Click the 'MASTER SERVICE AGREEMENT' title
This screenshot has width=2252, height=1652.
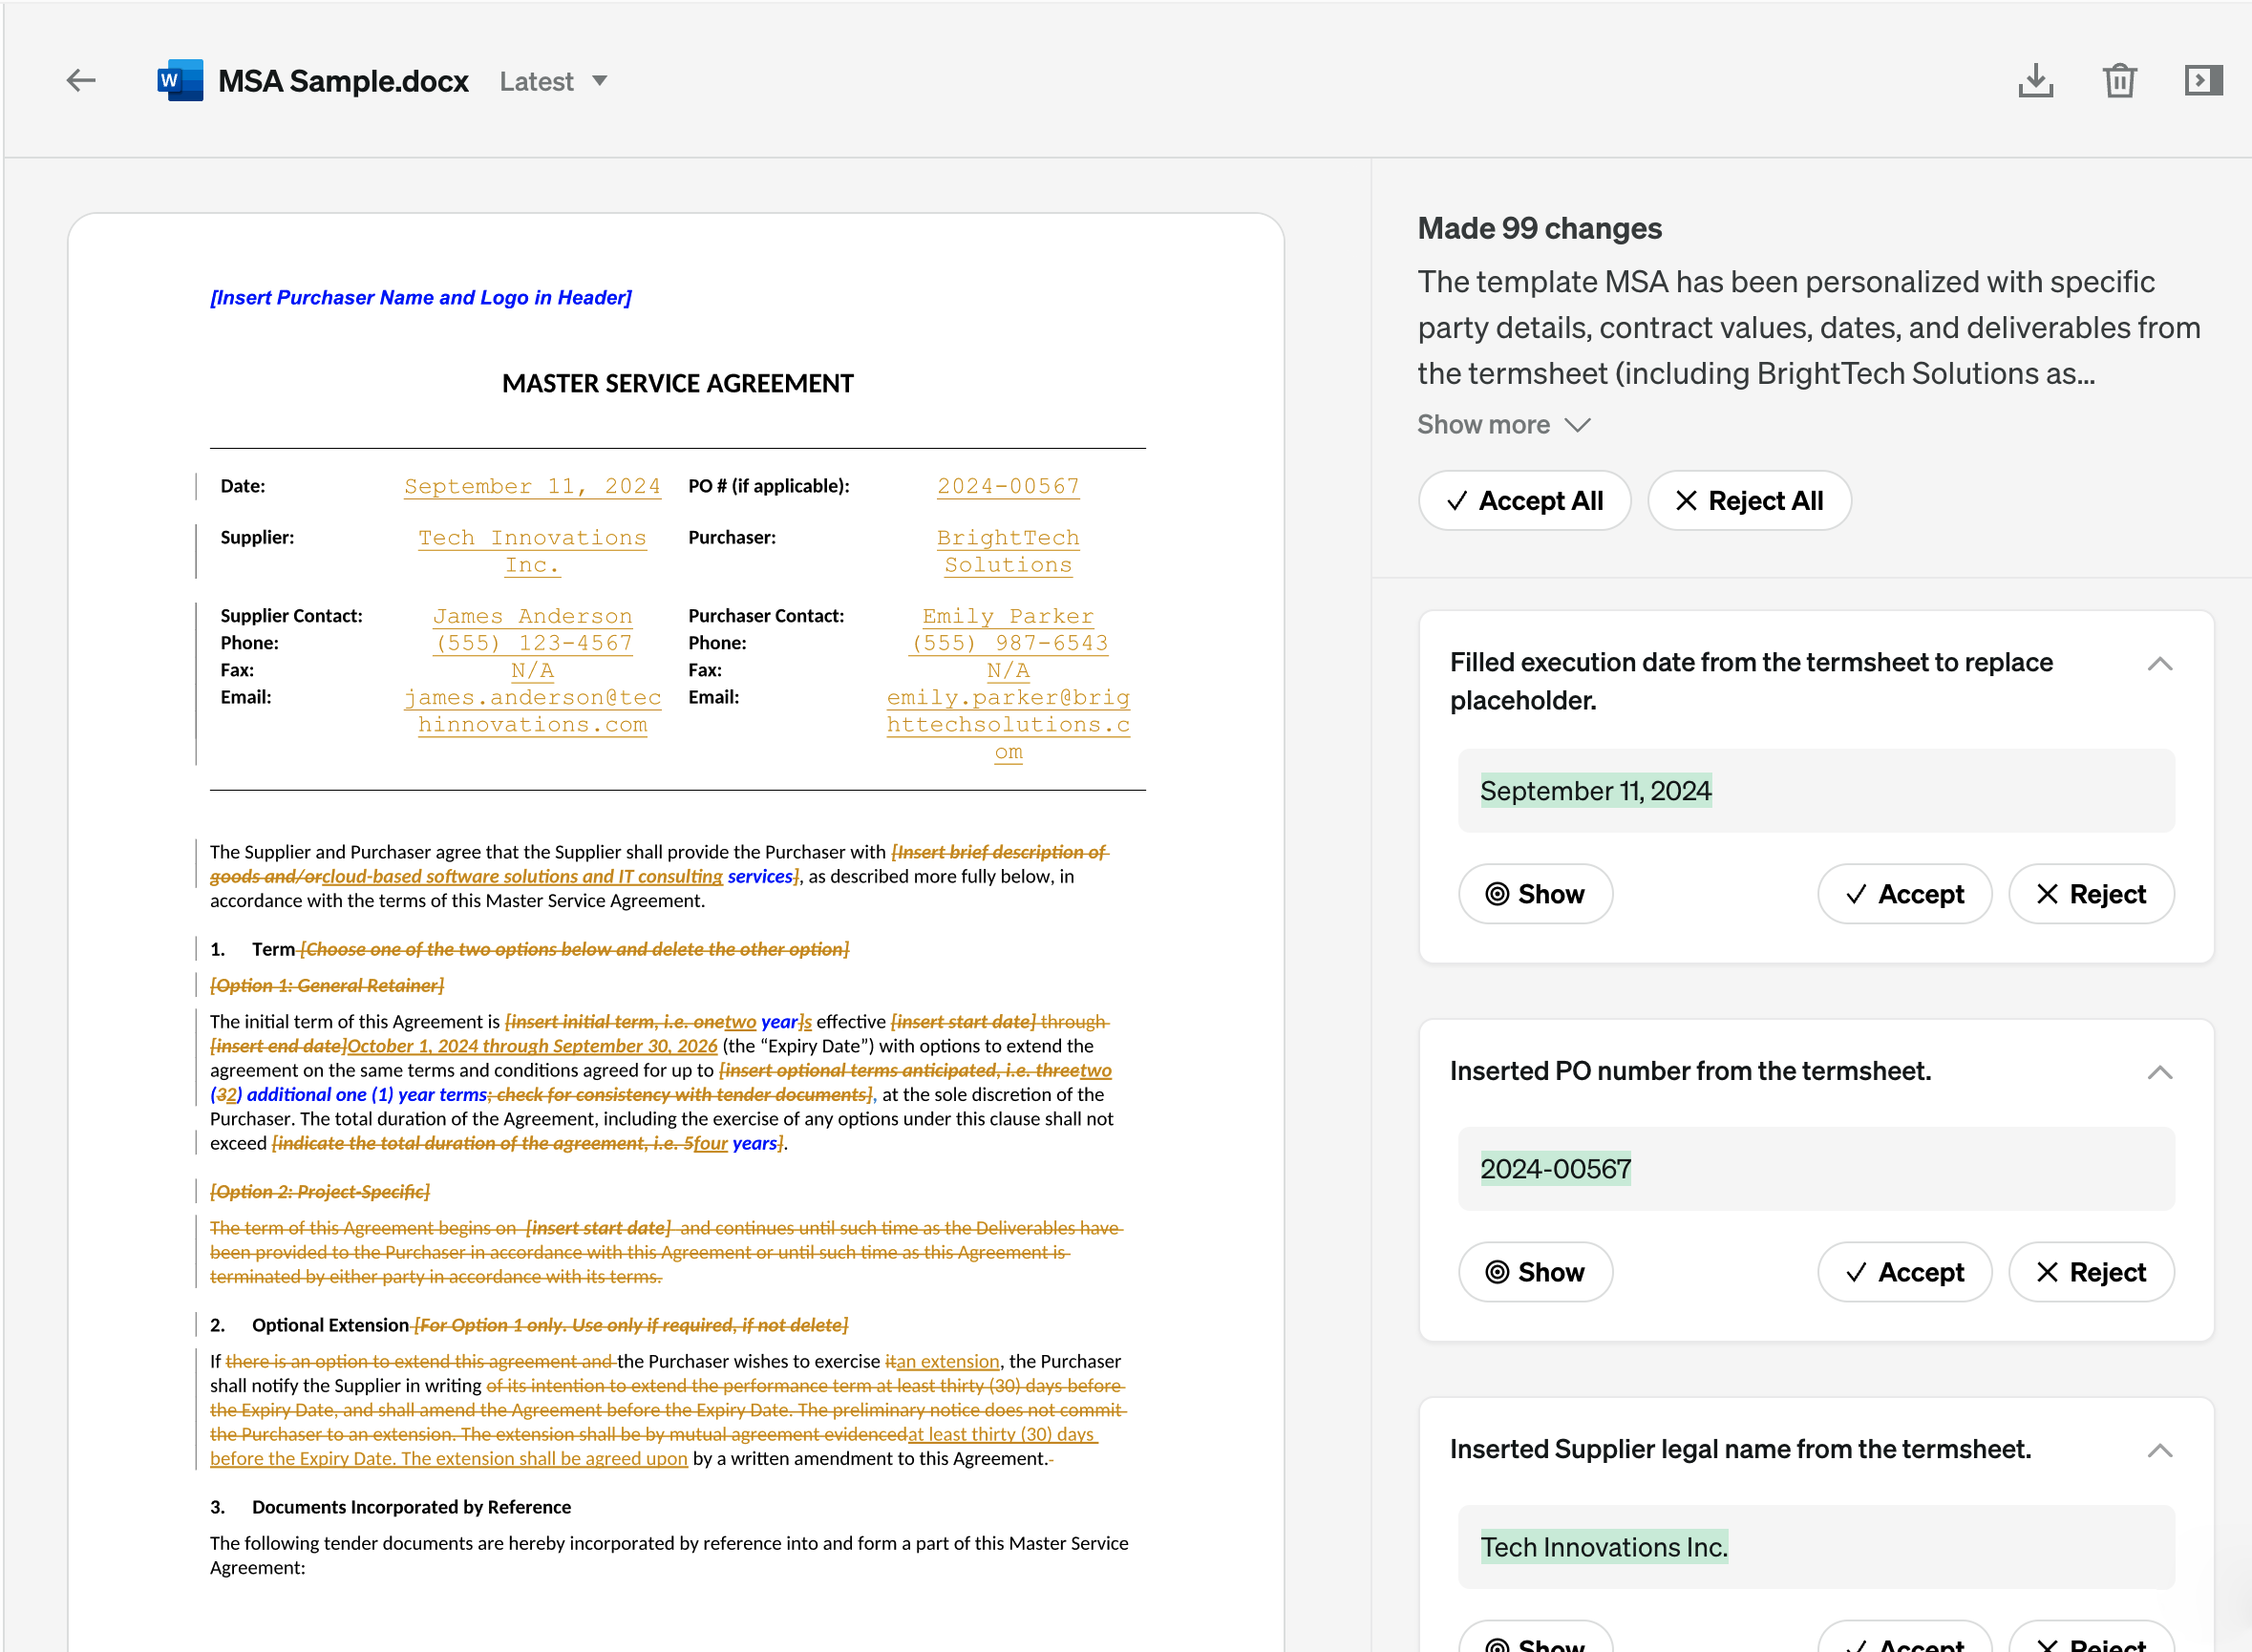(677, 383)
